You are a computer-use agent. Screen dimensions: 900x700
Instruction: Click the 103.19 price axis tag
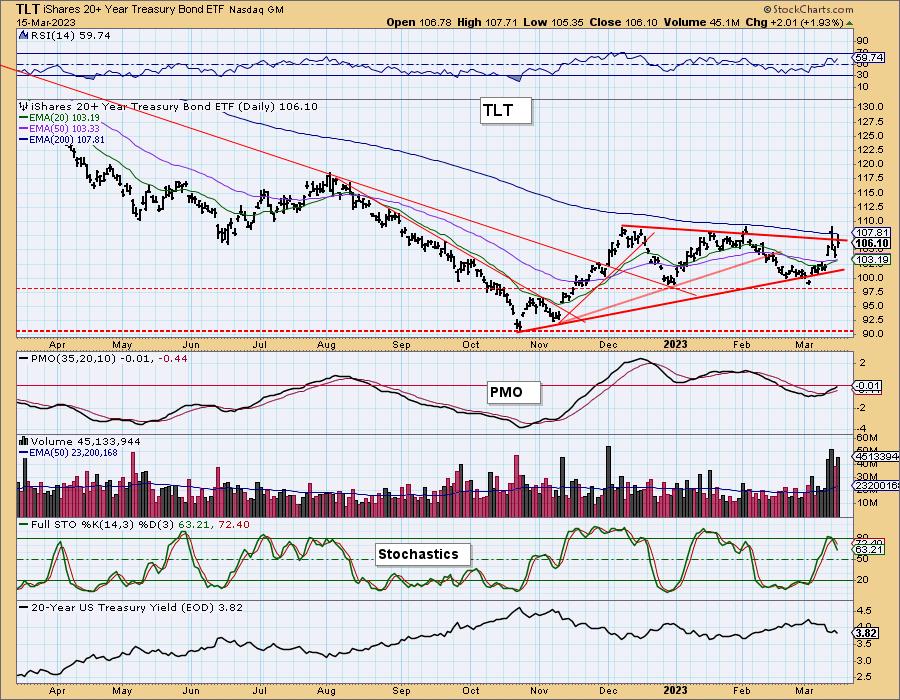coord(871,259)
